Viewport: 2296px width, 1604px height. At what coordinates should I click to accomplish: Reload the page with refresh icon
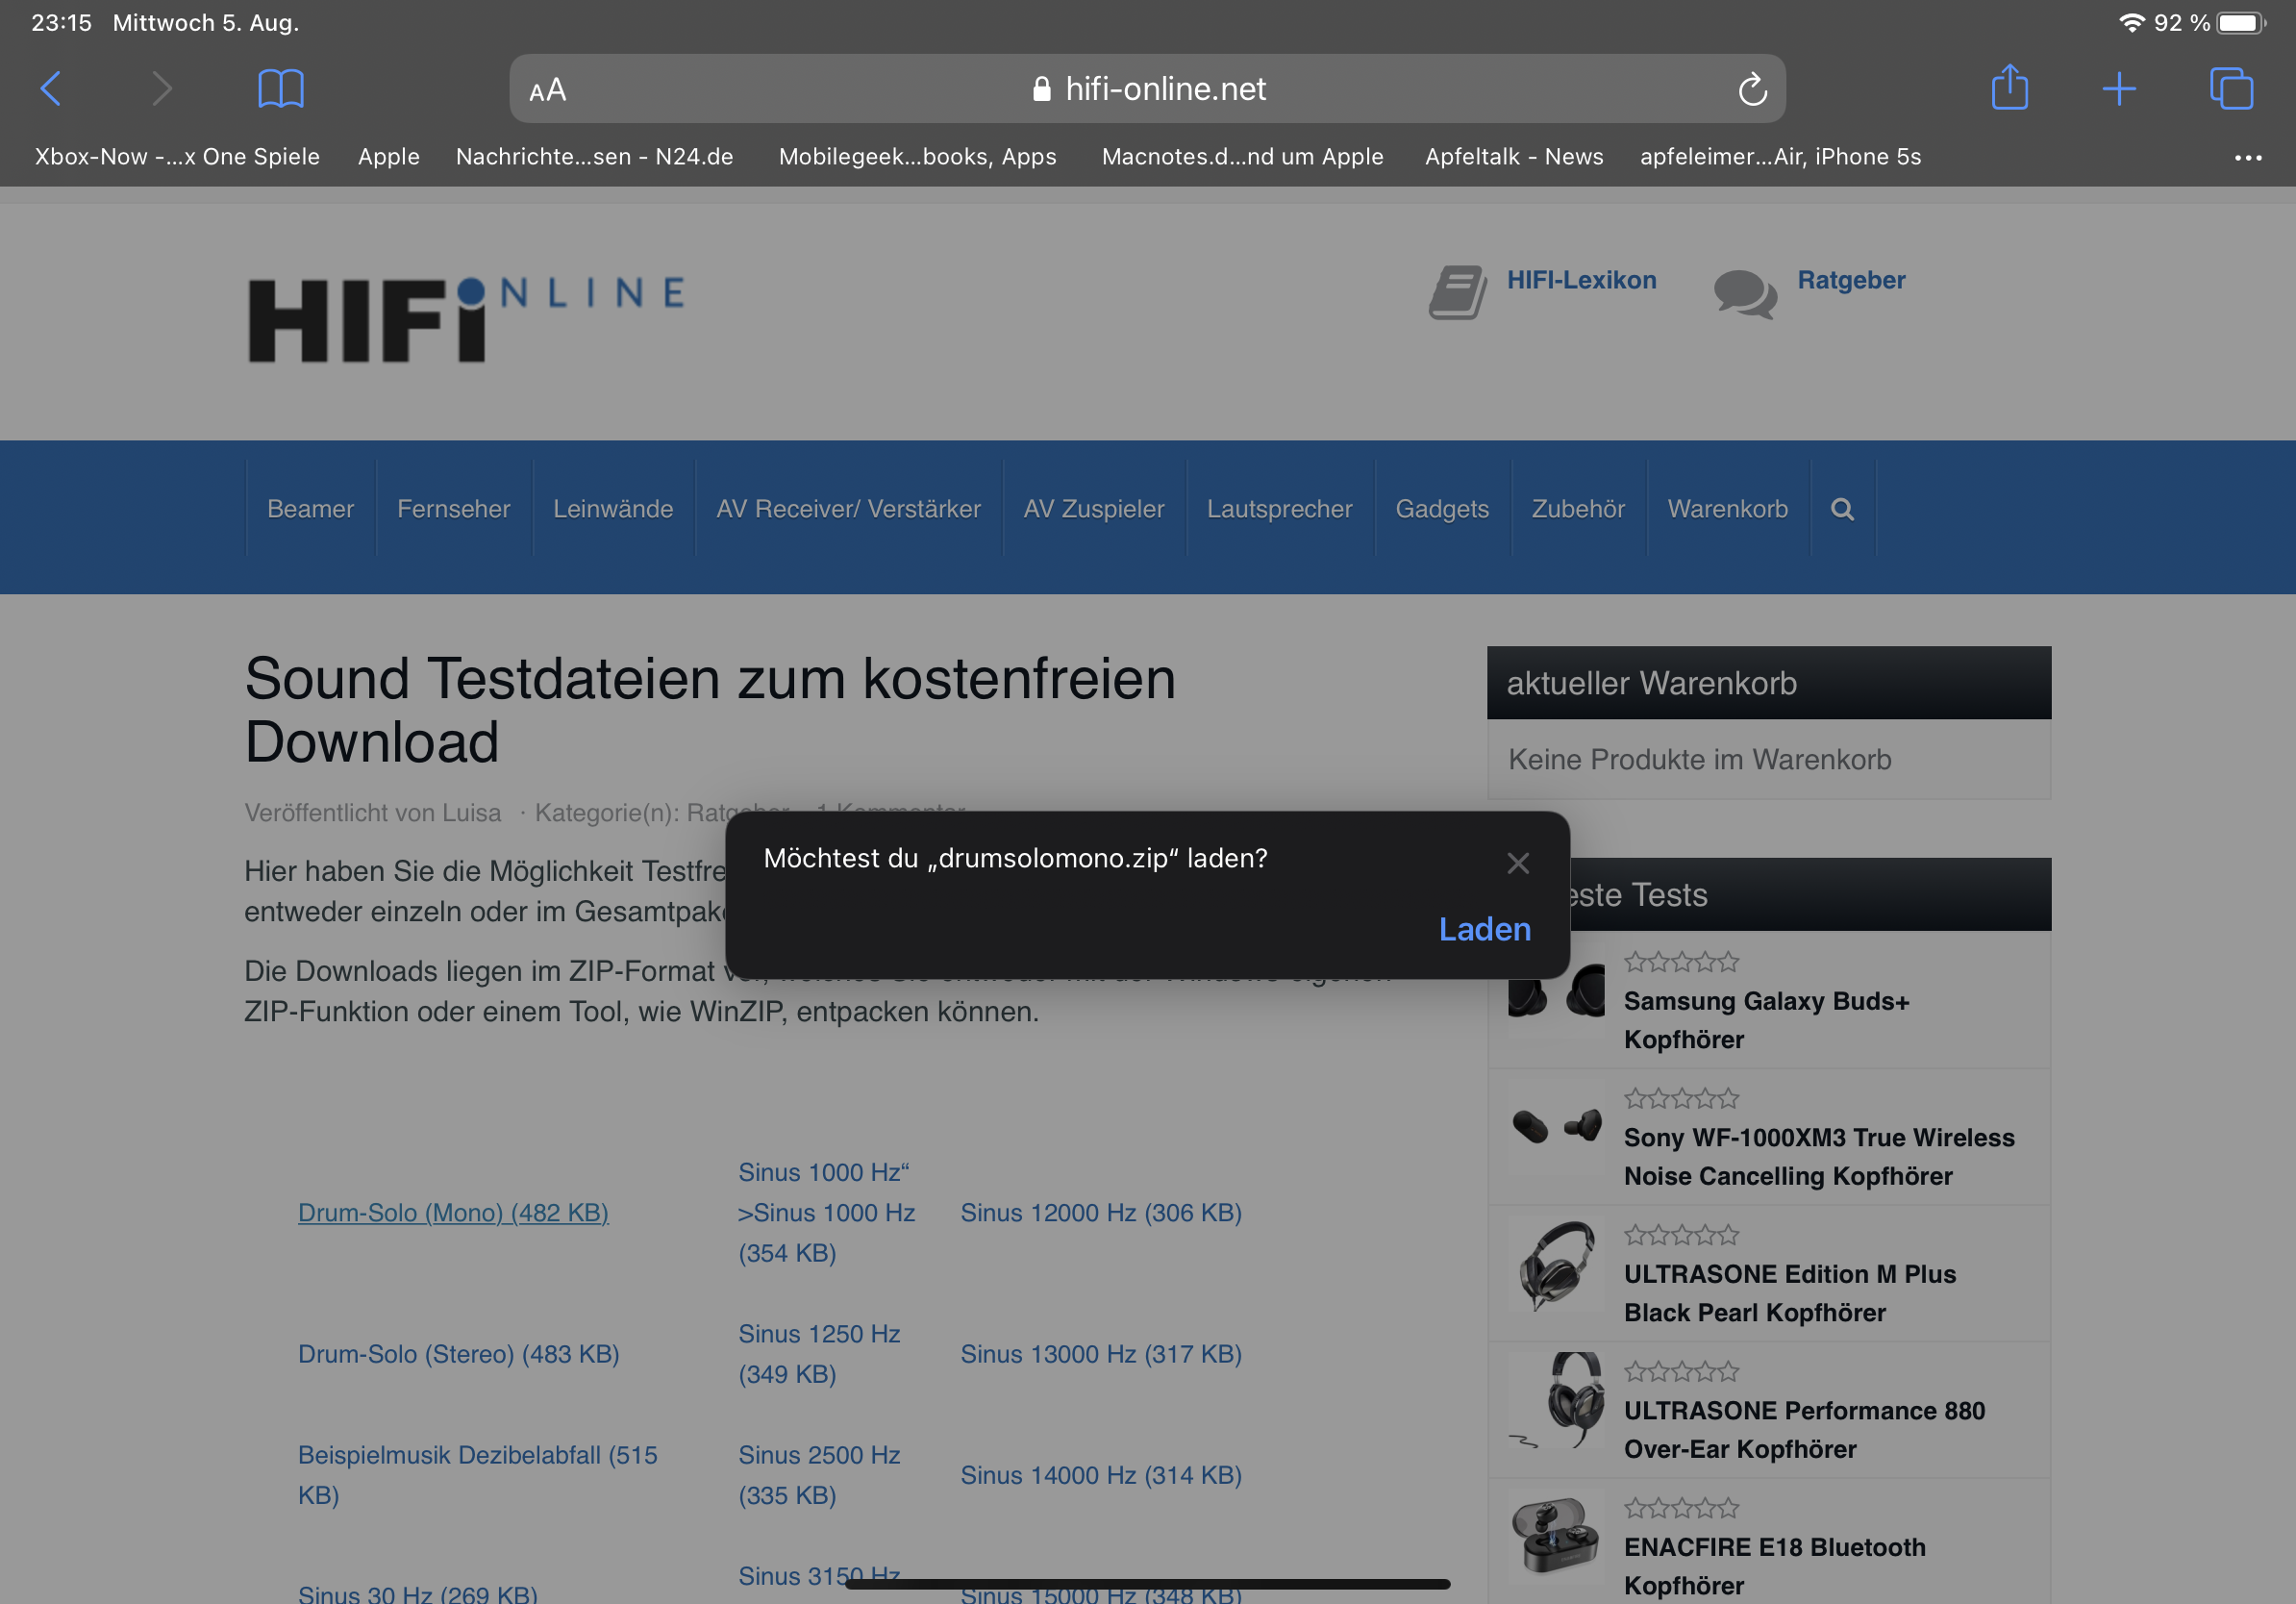pos(1752,89)
